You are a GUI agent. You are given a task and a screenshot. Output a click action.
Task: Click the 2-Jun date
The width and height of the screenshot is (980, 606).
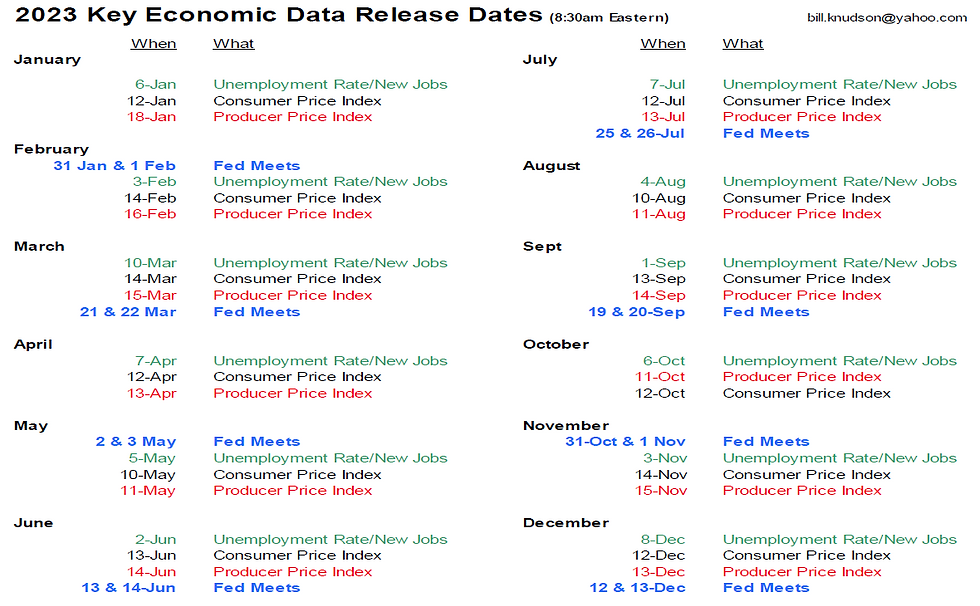pos(156,540)
